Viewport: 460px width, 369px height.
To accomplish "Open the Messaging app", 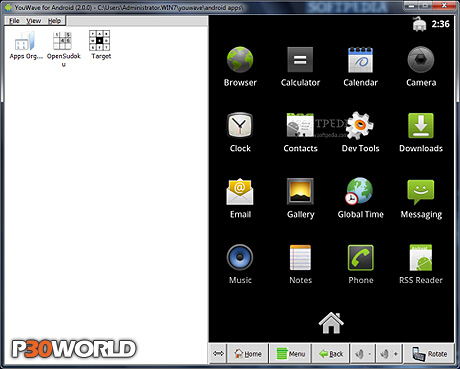I will click(x=421, y=192).
